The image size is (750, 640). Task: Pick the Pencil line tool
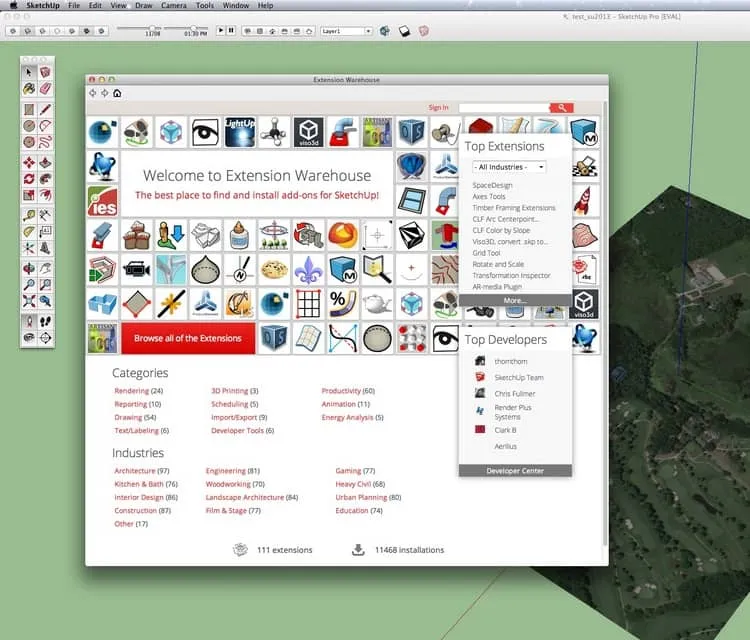45,110
